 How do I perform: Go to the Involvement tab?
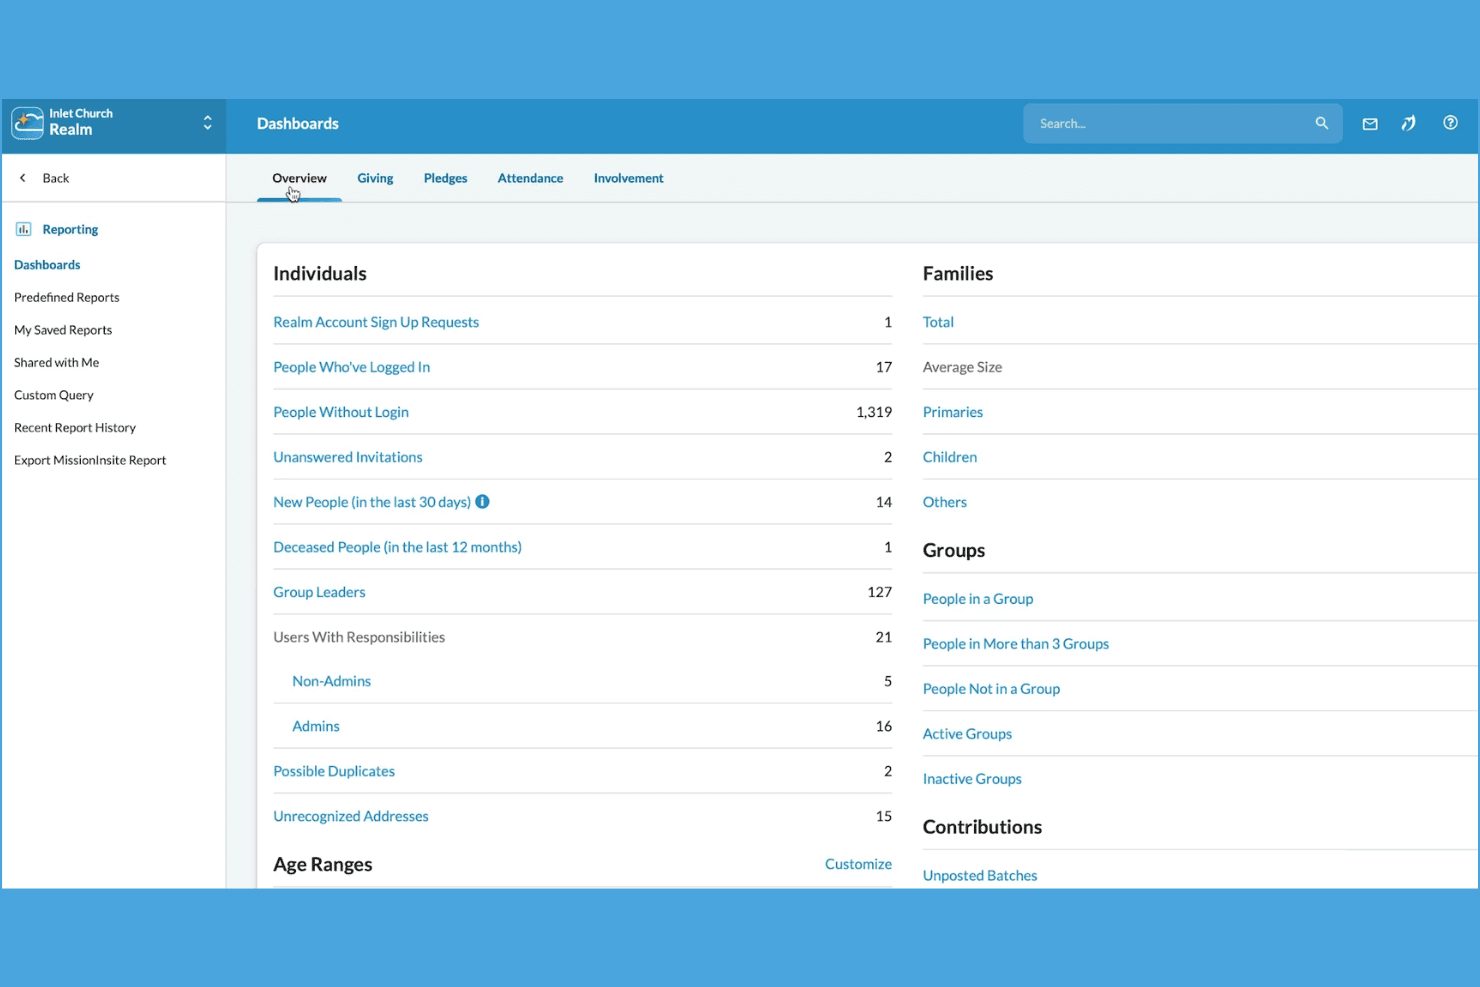point(628,178)
